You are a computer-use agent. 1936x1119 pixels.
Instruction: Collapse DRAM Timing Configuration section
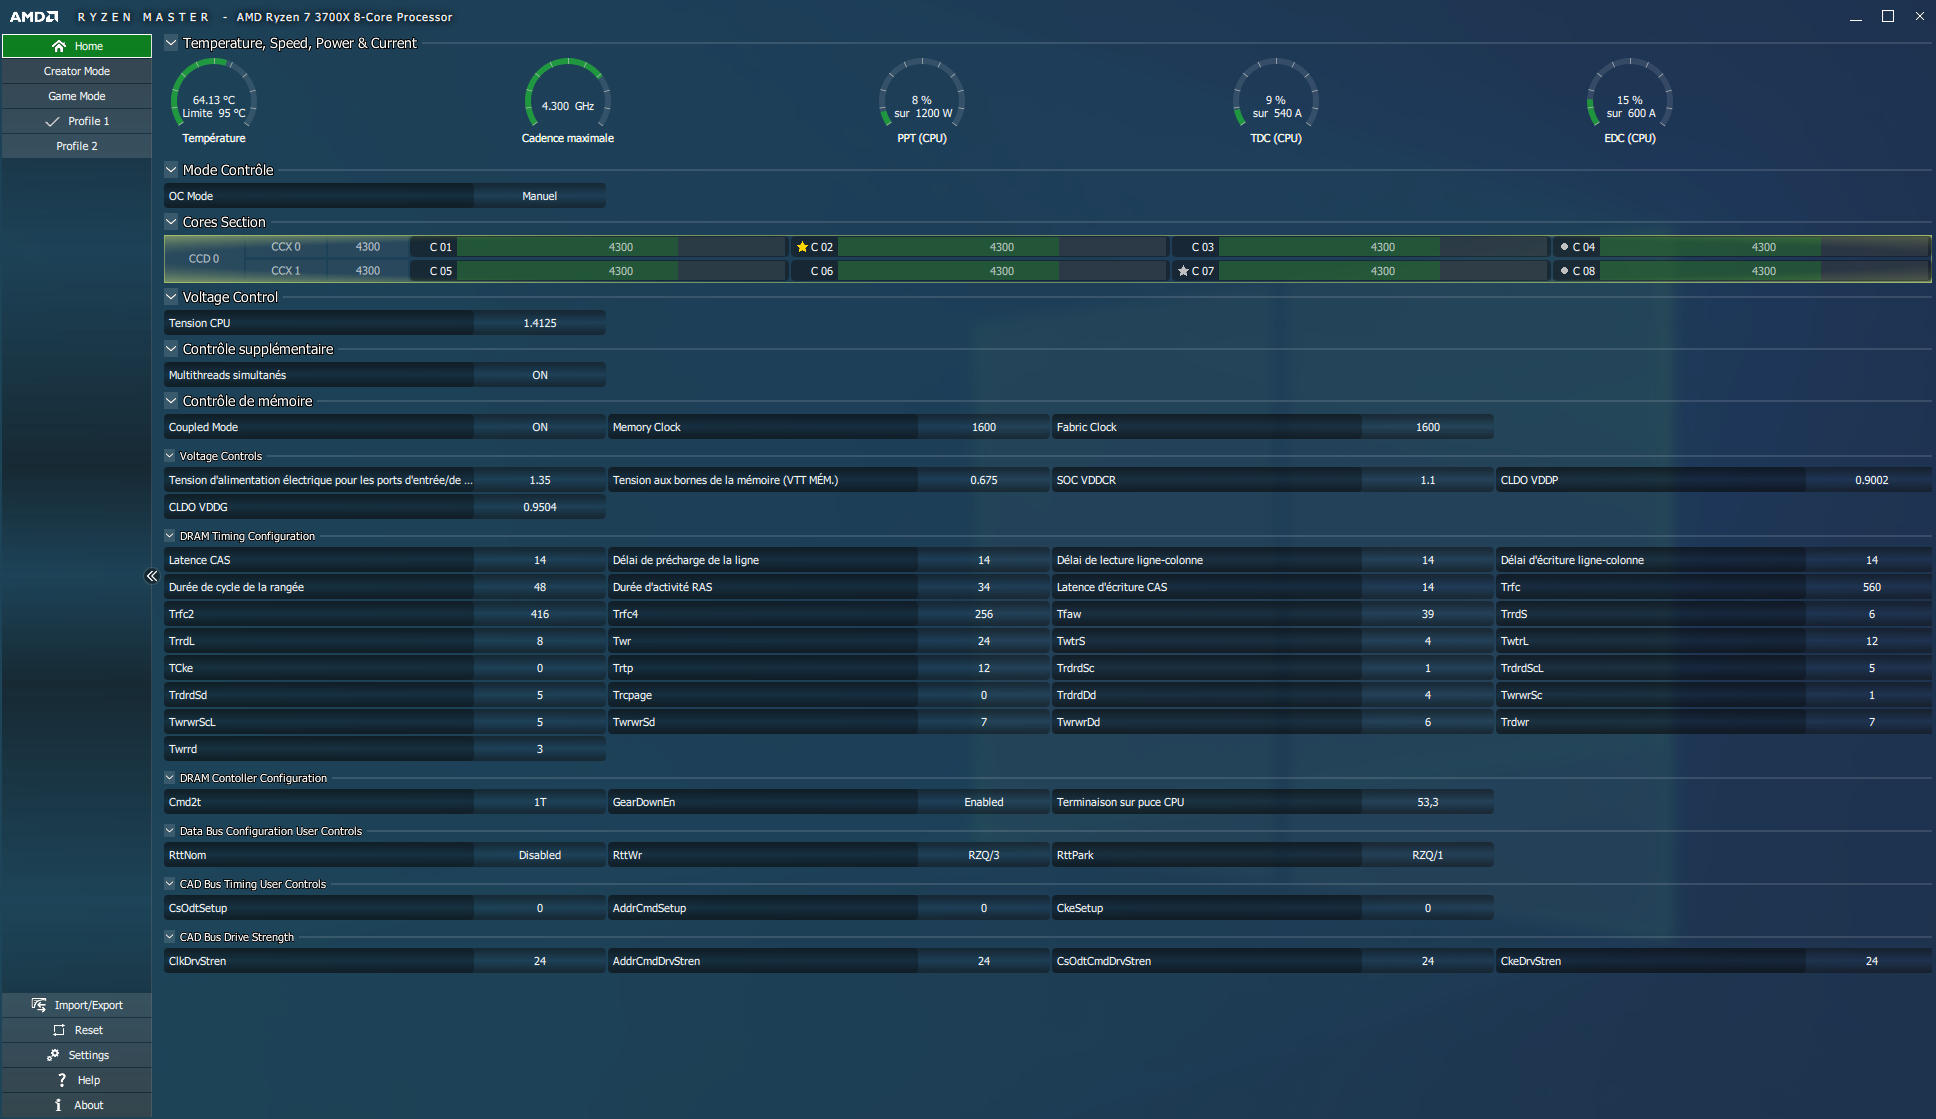(170, 536)
